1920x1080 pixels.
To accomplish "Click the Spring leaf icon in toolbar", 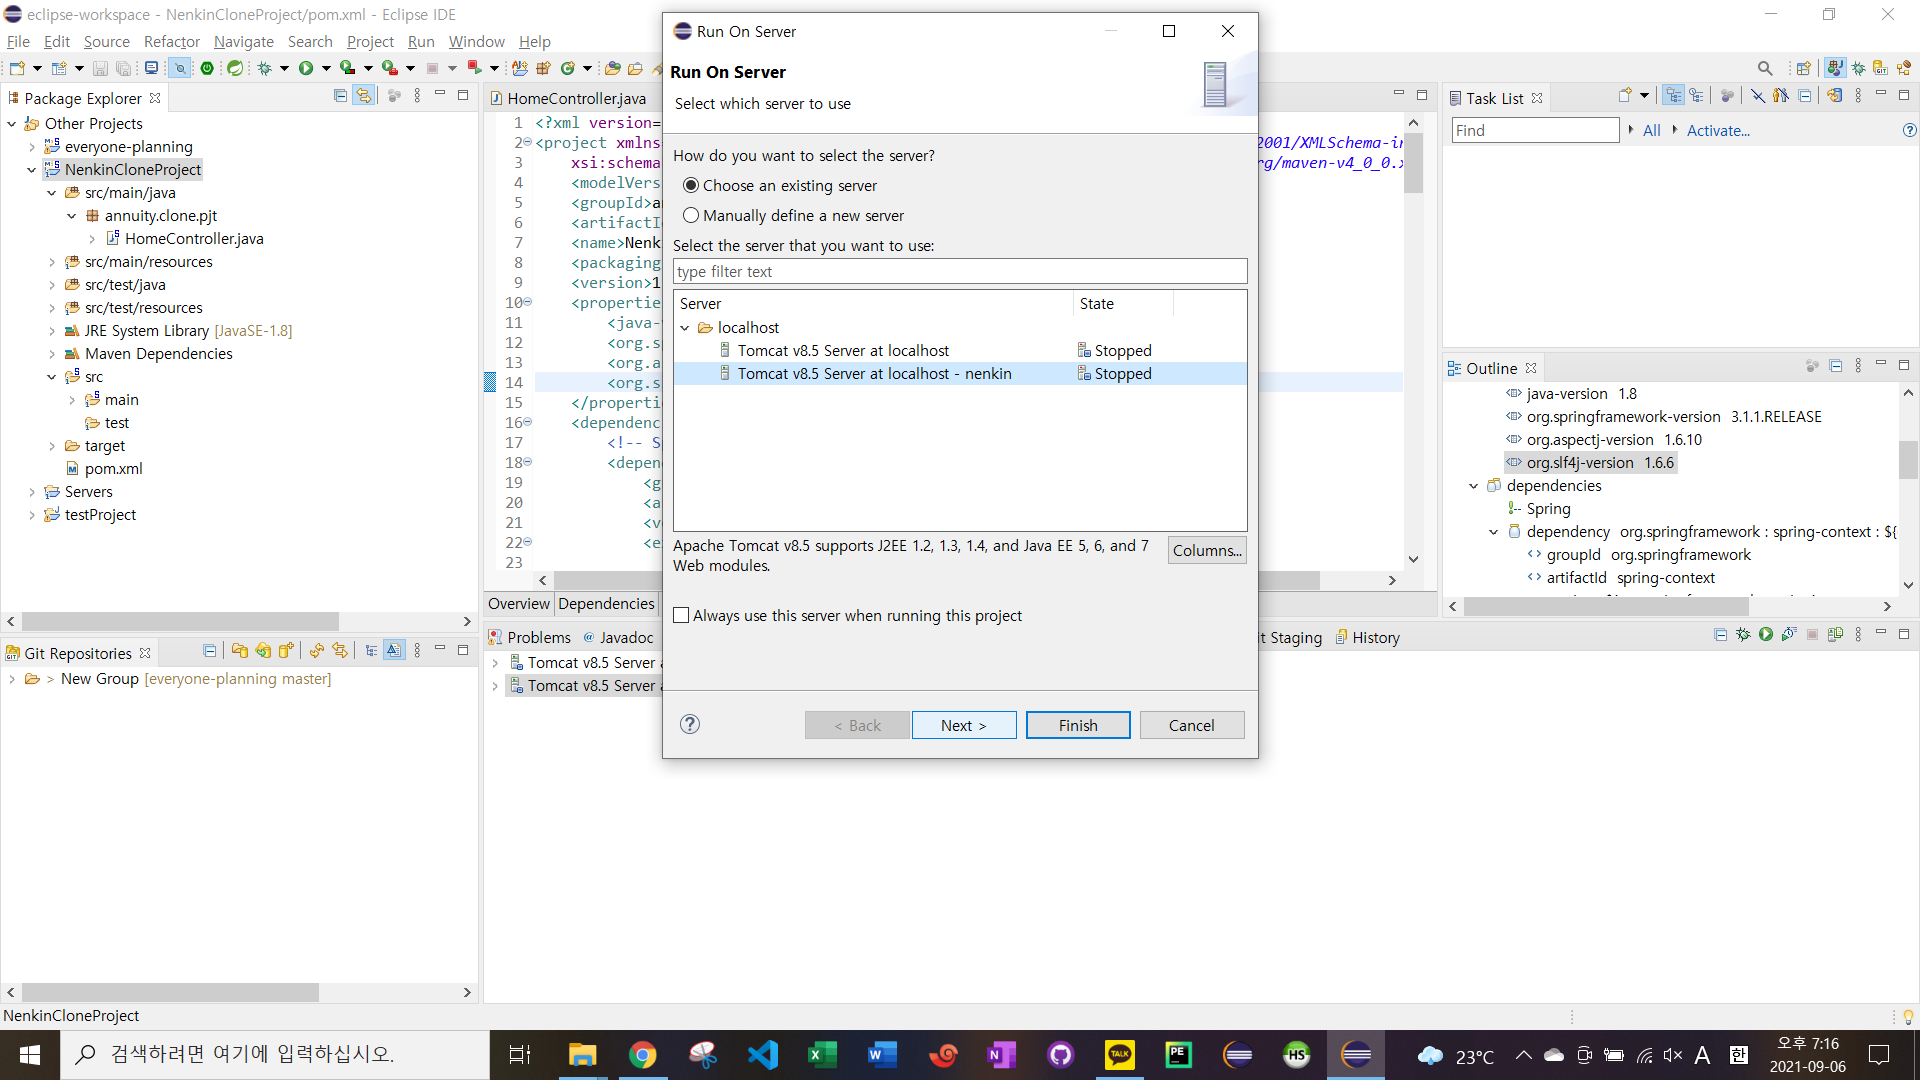I will pos(234,68).
